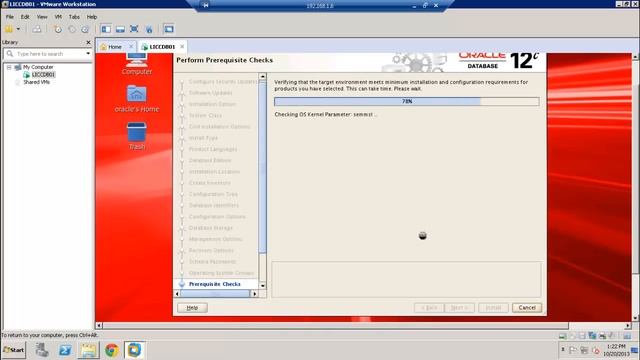Enter full screen mode via toolbar icon
Image resolution: width=640 pixels, height=360 pixels.
[x=134, y=29]
